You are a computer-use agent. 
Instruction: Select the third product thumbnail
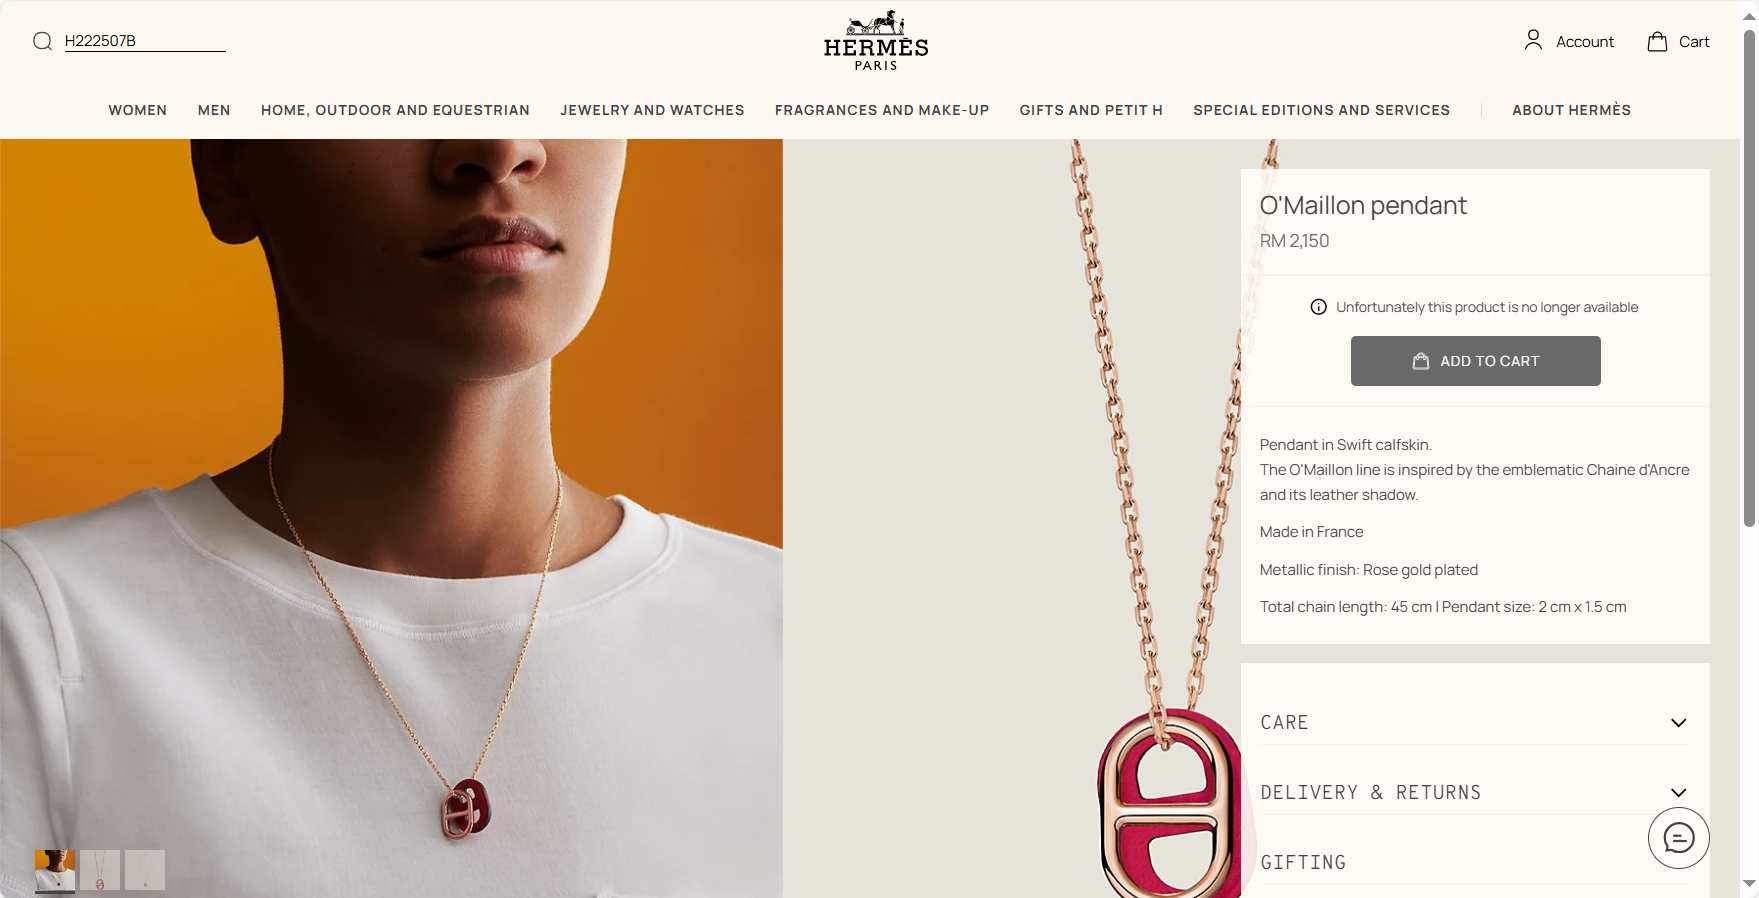pyautogui.click(x=145, y=870)
